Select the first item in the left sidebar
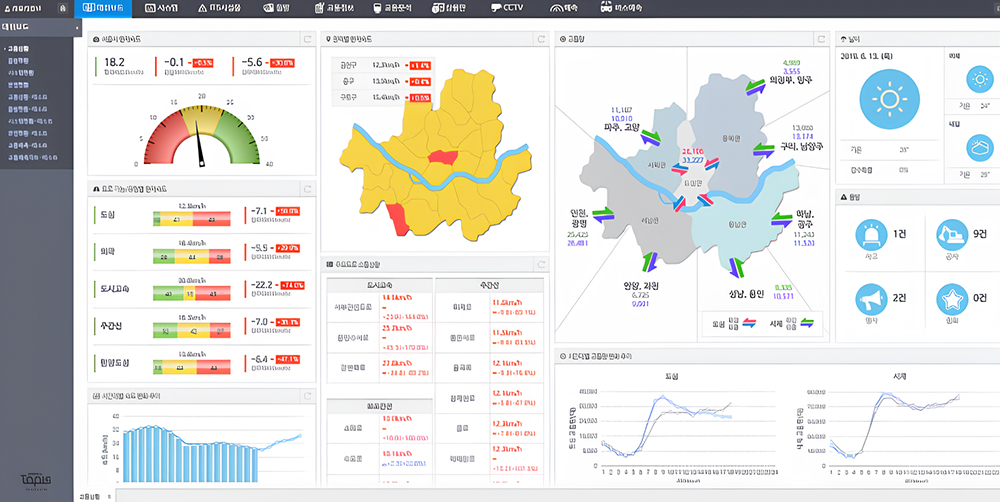1000x502 pixels. (x=18, y=48)
